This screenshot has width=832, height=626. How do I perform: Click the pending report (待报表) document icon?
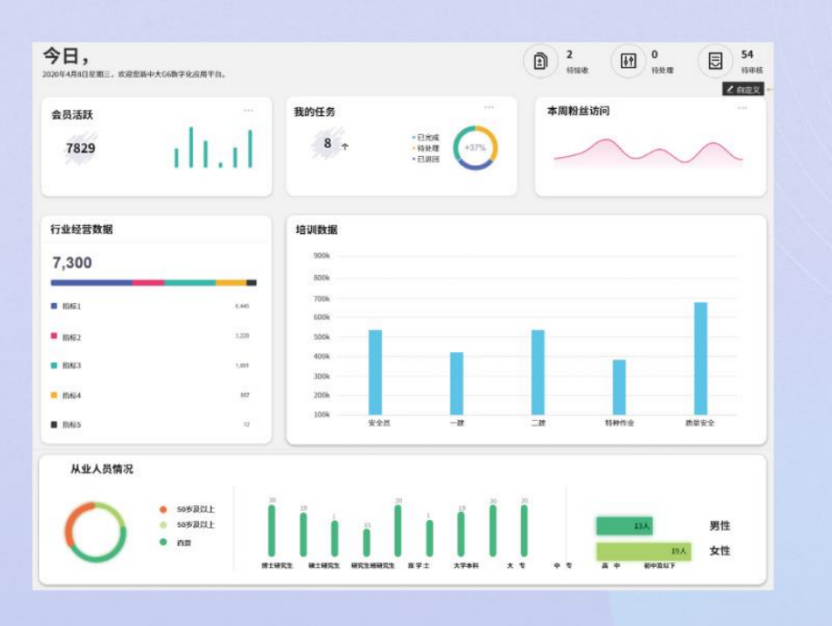[540, 61]
